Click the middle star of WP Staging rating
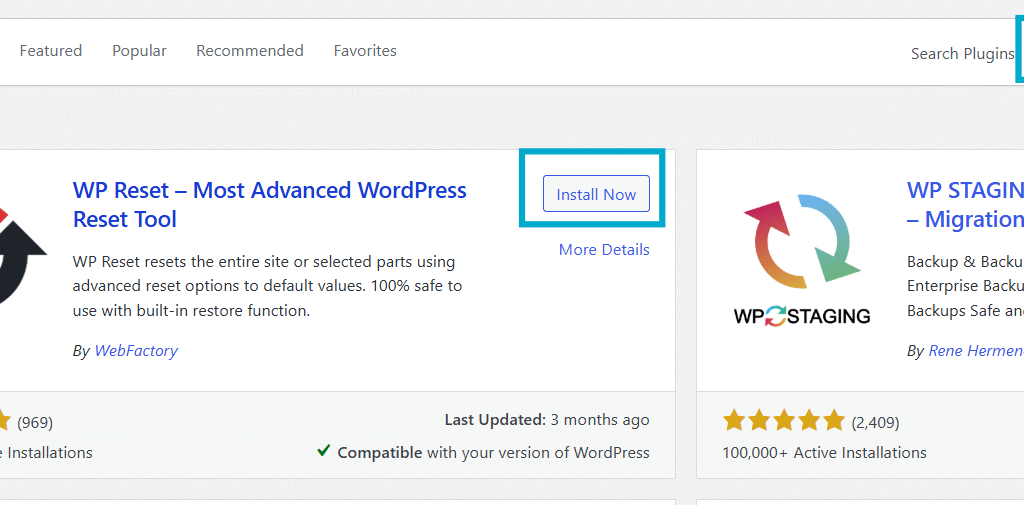 pyautogui.click(x=784, y=420)
